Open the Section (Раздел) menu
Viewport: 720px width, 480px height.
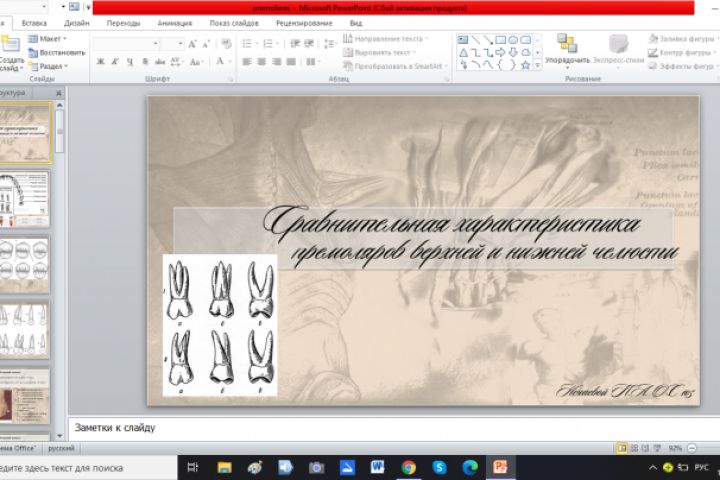point(48,67)
